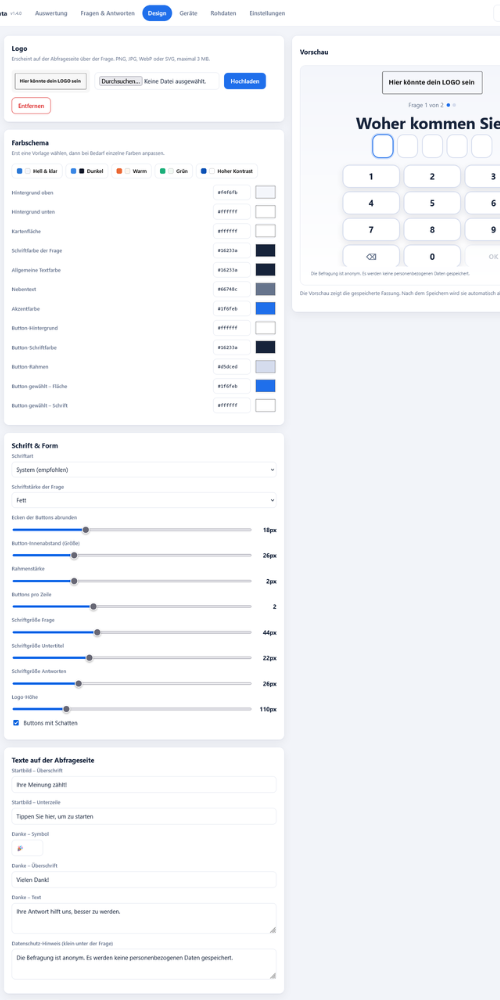This screenshot has height=1000, width=500.
Task: Open the Schriftart dropdown
Action: [144, 469]
